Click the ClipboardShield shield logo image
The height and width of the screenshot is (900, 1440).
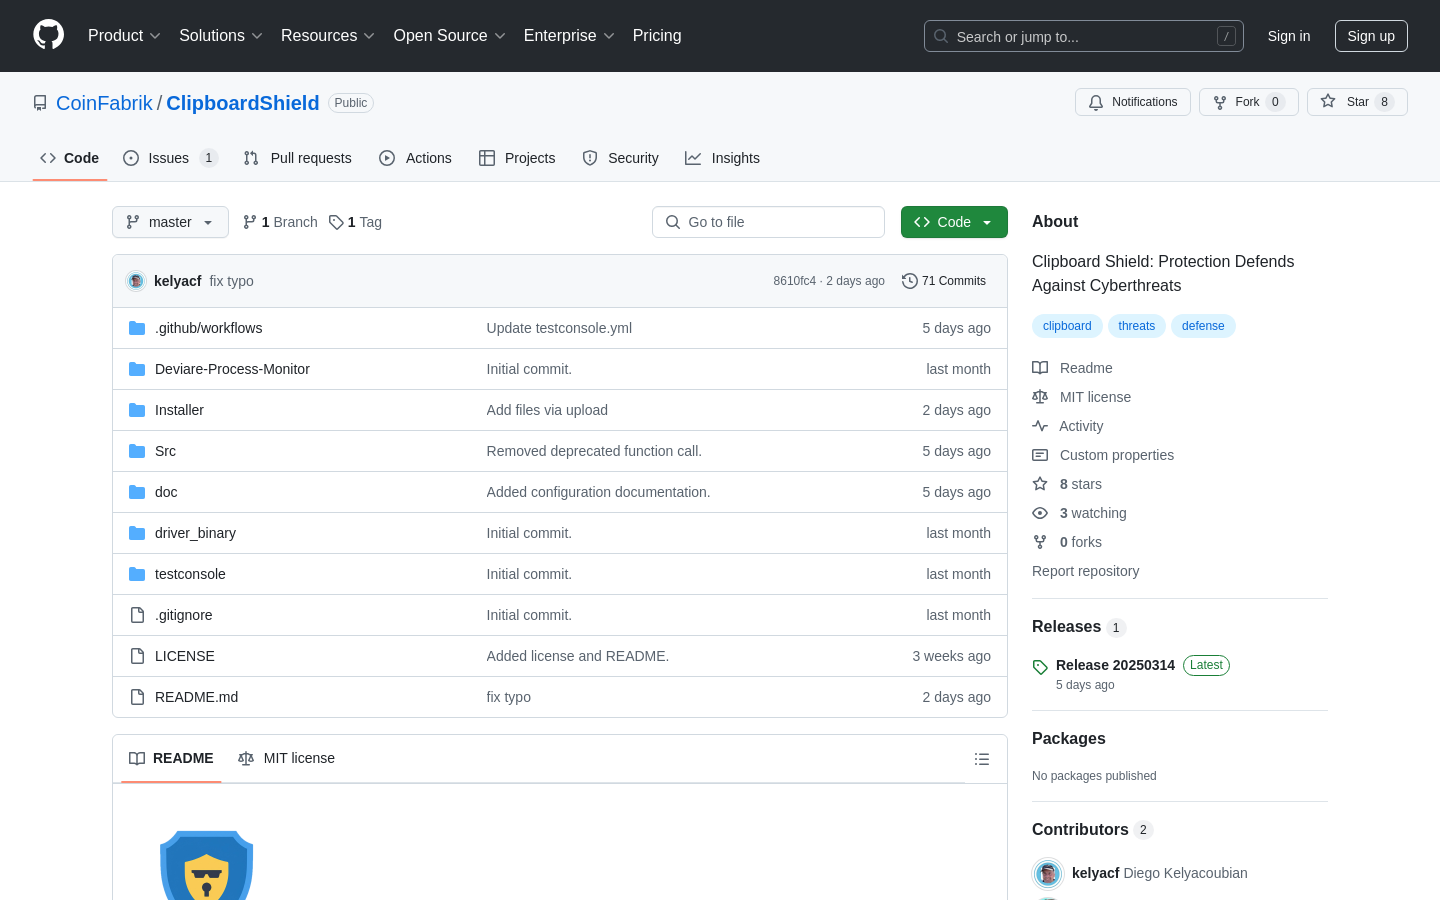(207, 866)
